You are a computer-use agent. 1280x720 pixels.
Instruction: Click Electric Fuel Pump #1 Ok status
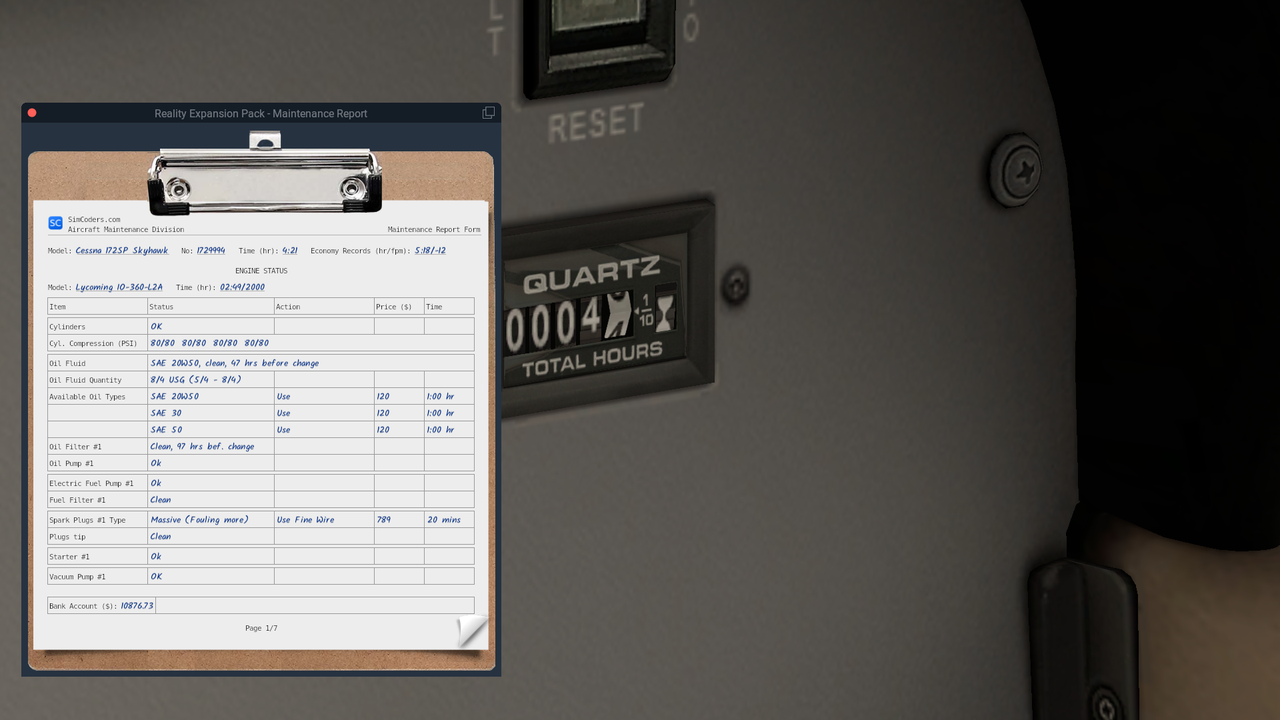[156, 483]
